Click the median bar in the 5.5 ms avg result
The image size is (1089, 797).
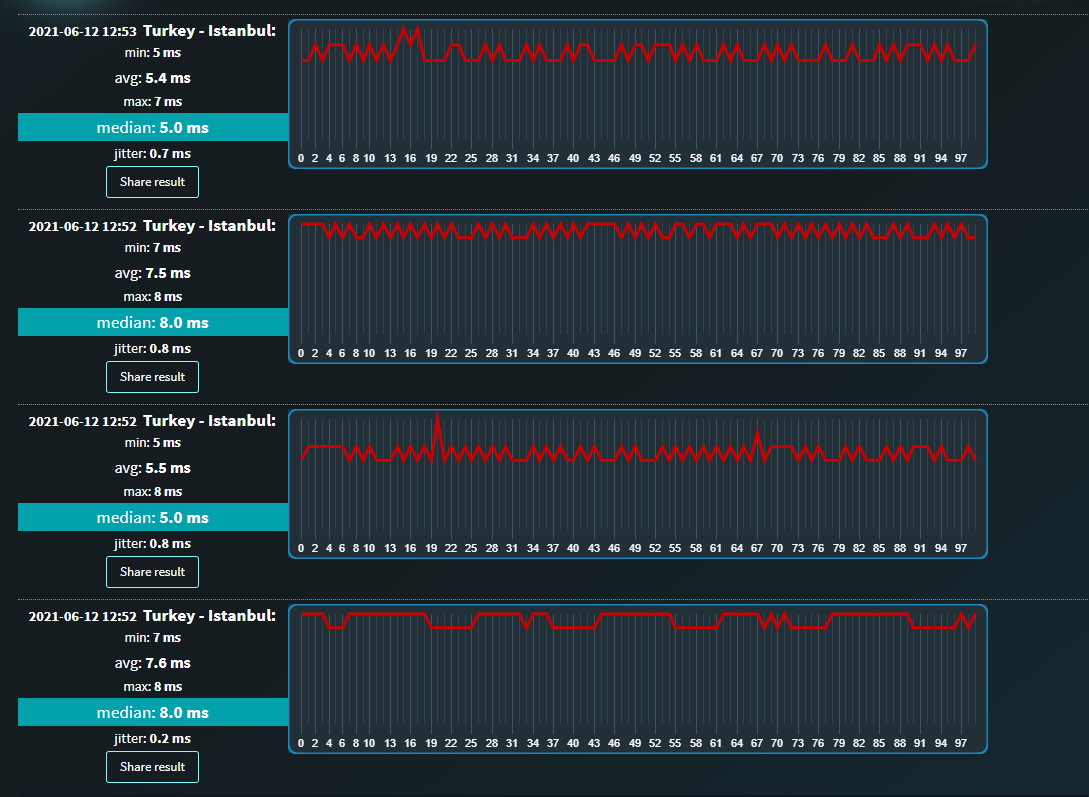click(x=153, y=518)
